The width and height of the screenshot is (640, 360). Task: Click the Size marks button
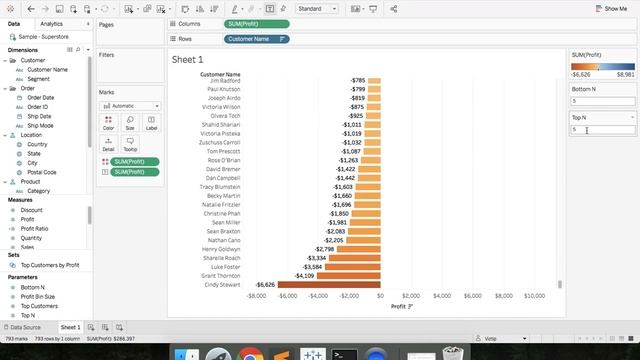[130, 123]
